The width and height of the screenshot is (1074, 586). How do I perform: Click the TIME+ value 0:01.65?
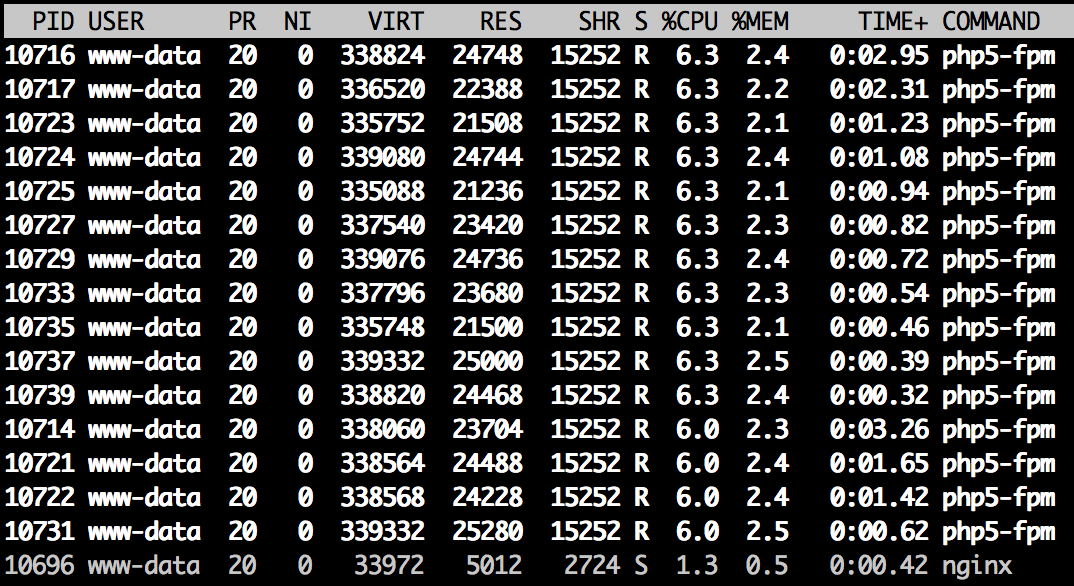coord(879,463)
